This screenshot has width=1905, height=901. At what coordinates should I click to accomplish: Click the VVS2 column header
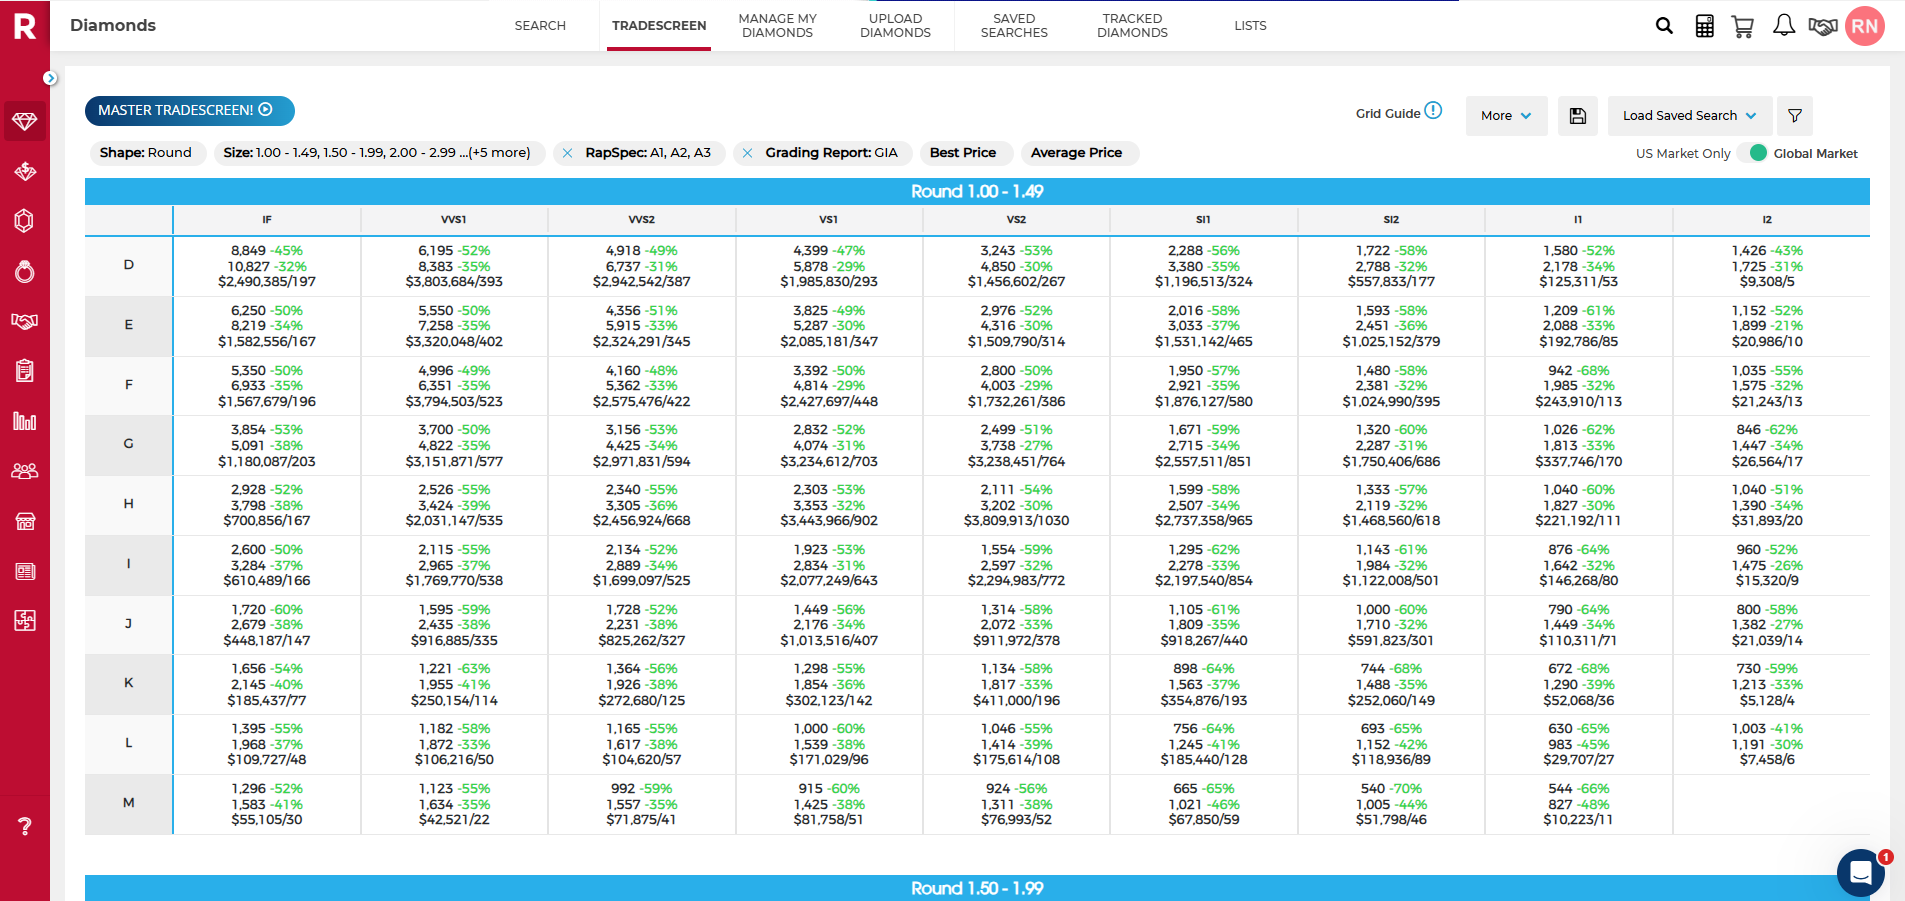click(x=642, y=220)
